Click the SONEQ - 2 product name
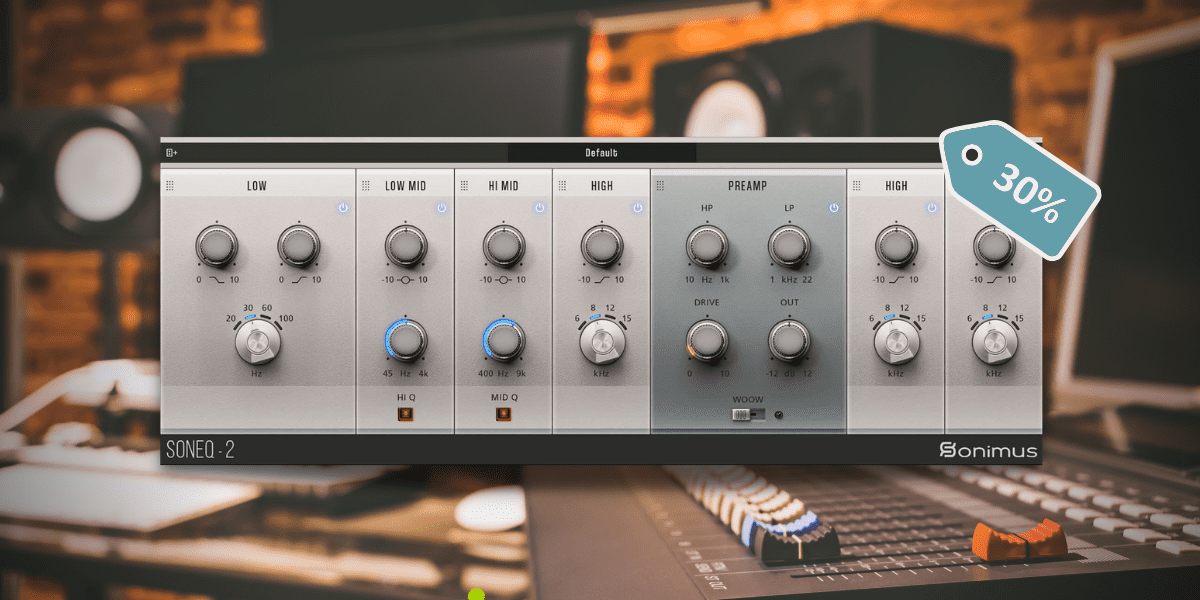The image size is (1200, 600). tap(199, 451)
